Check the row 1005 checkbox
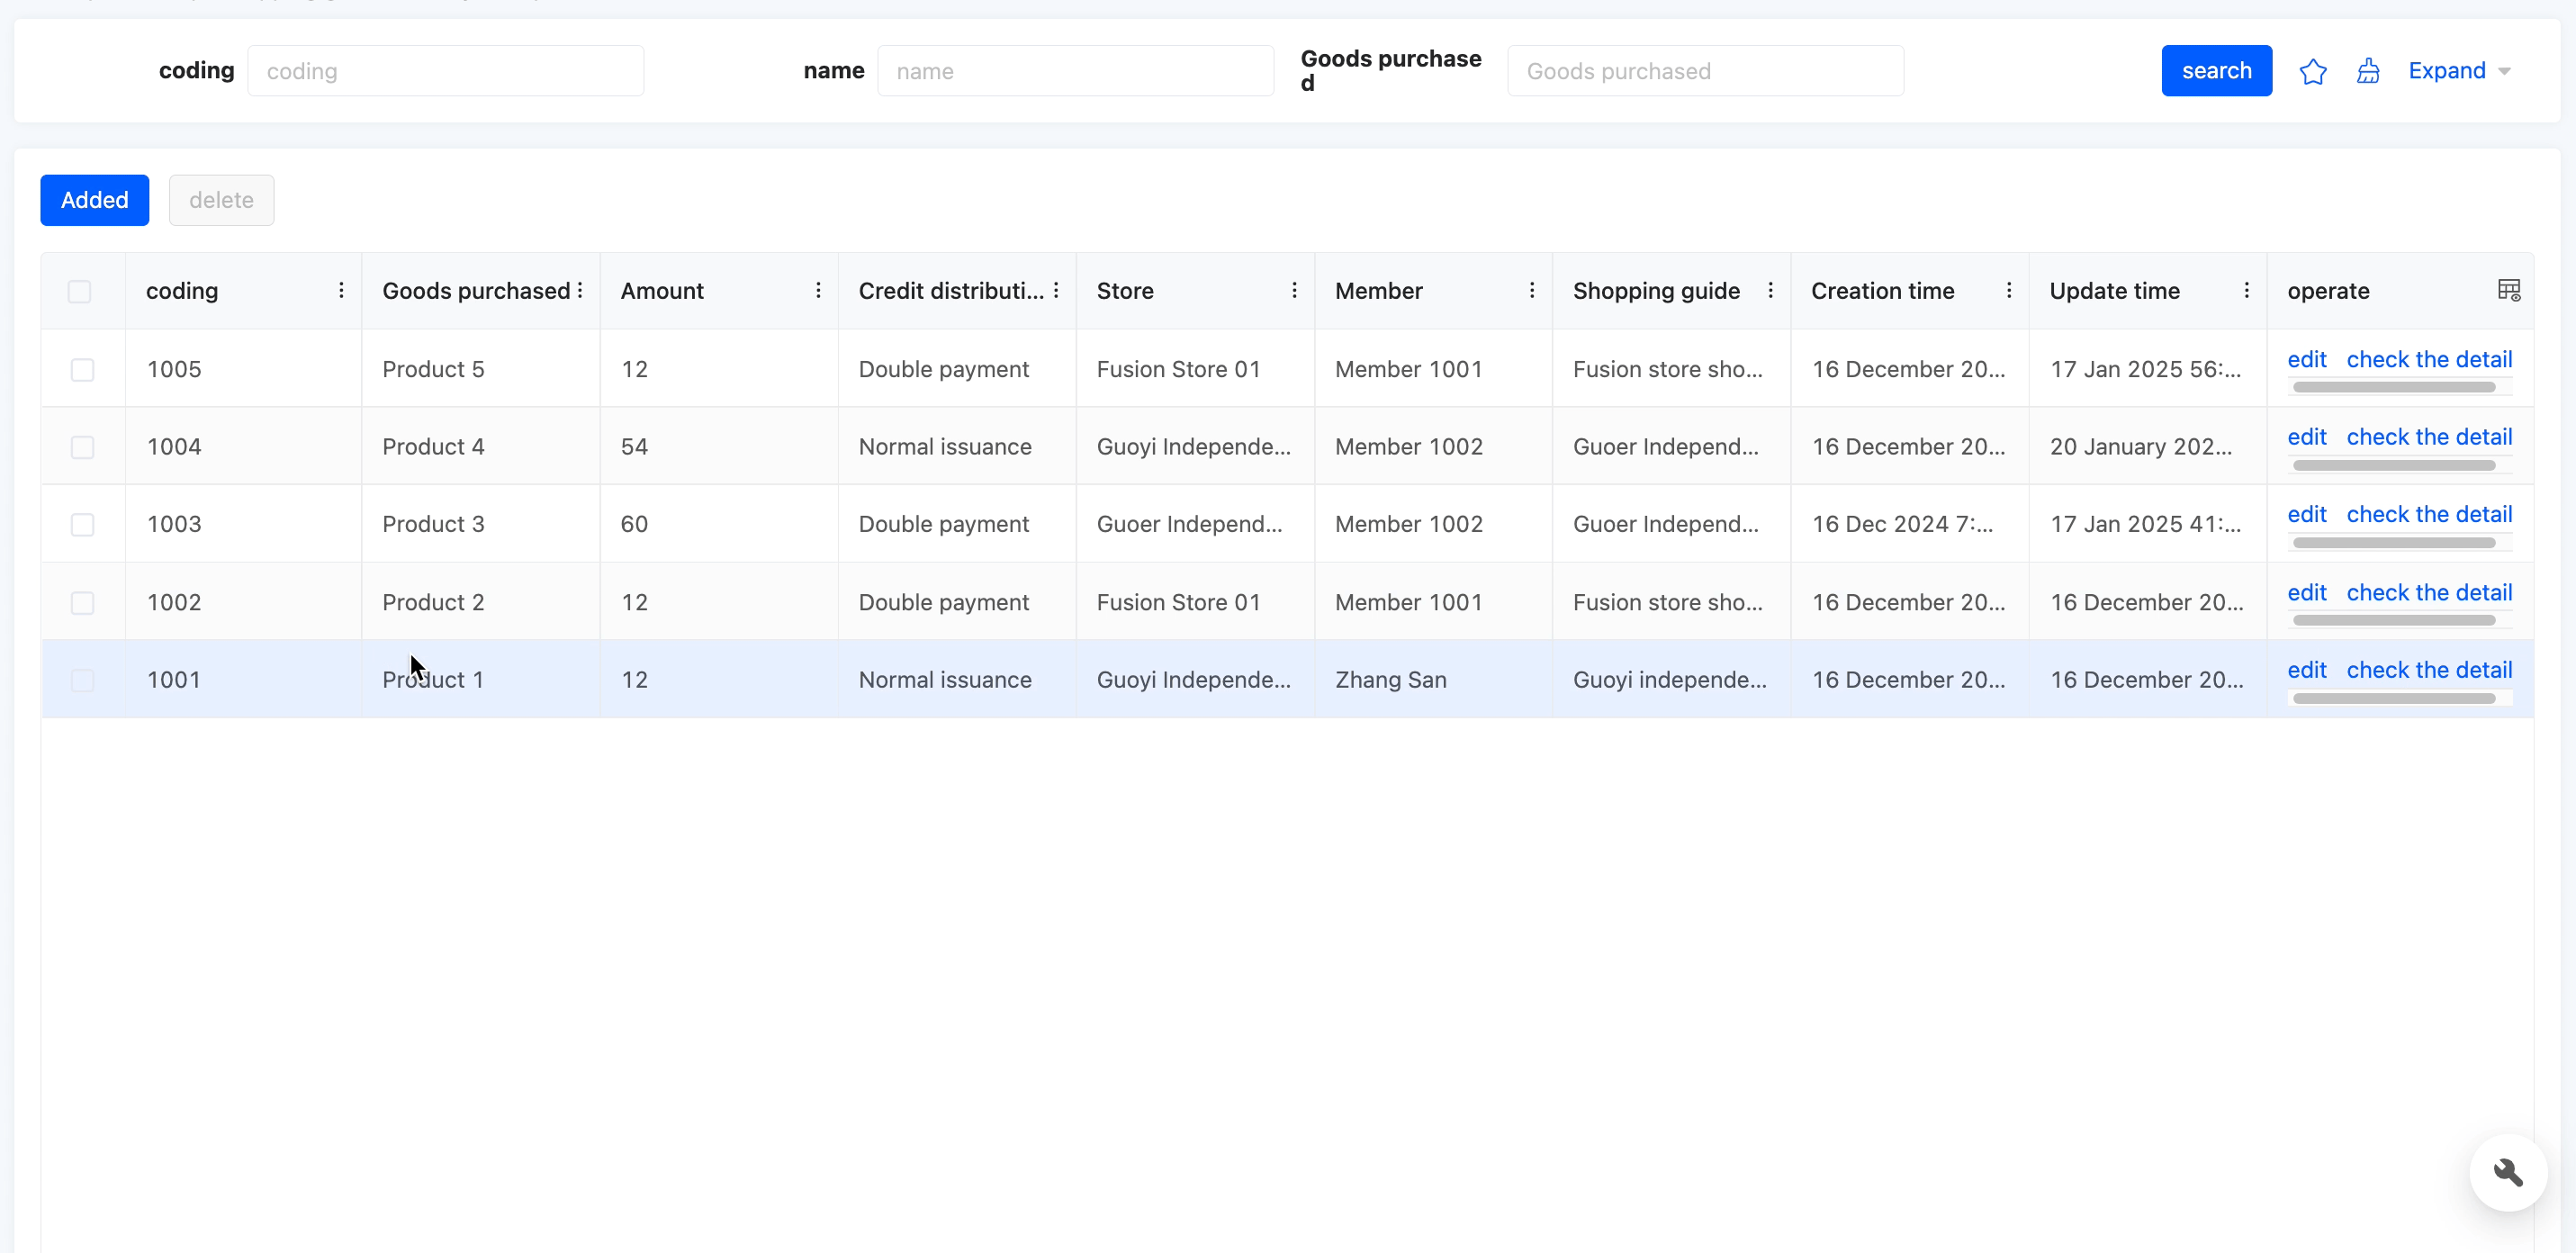This screenshot has width=2576, height=1253. [x=82, y=369]
